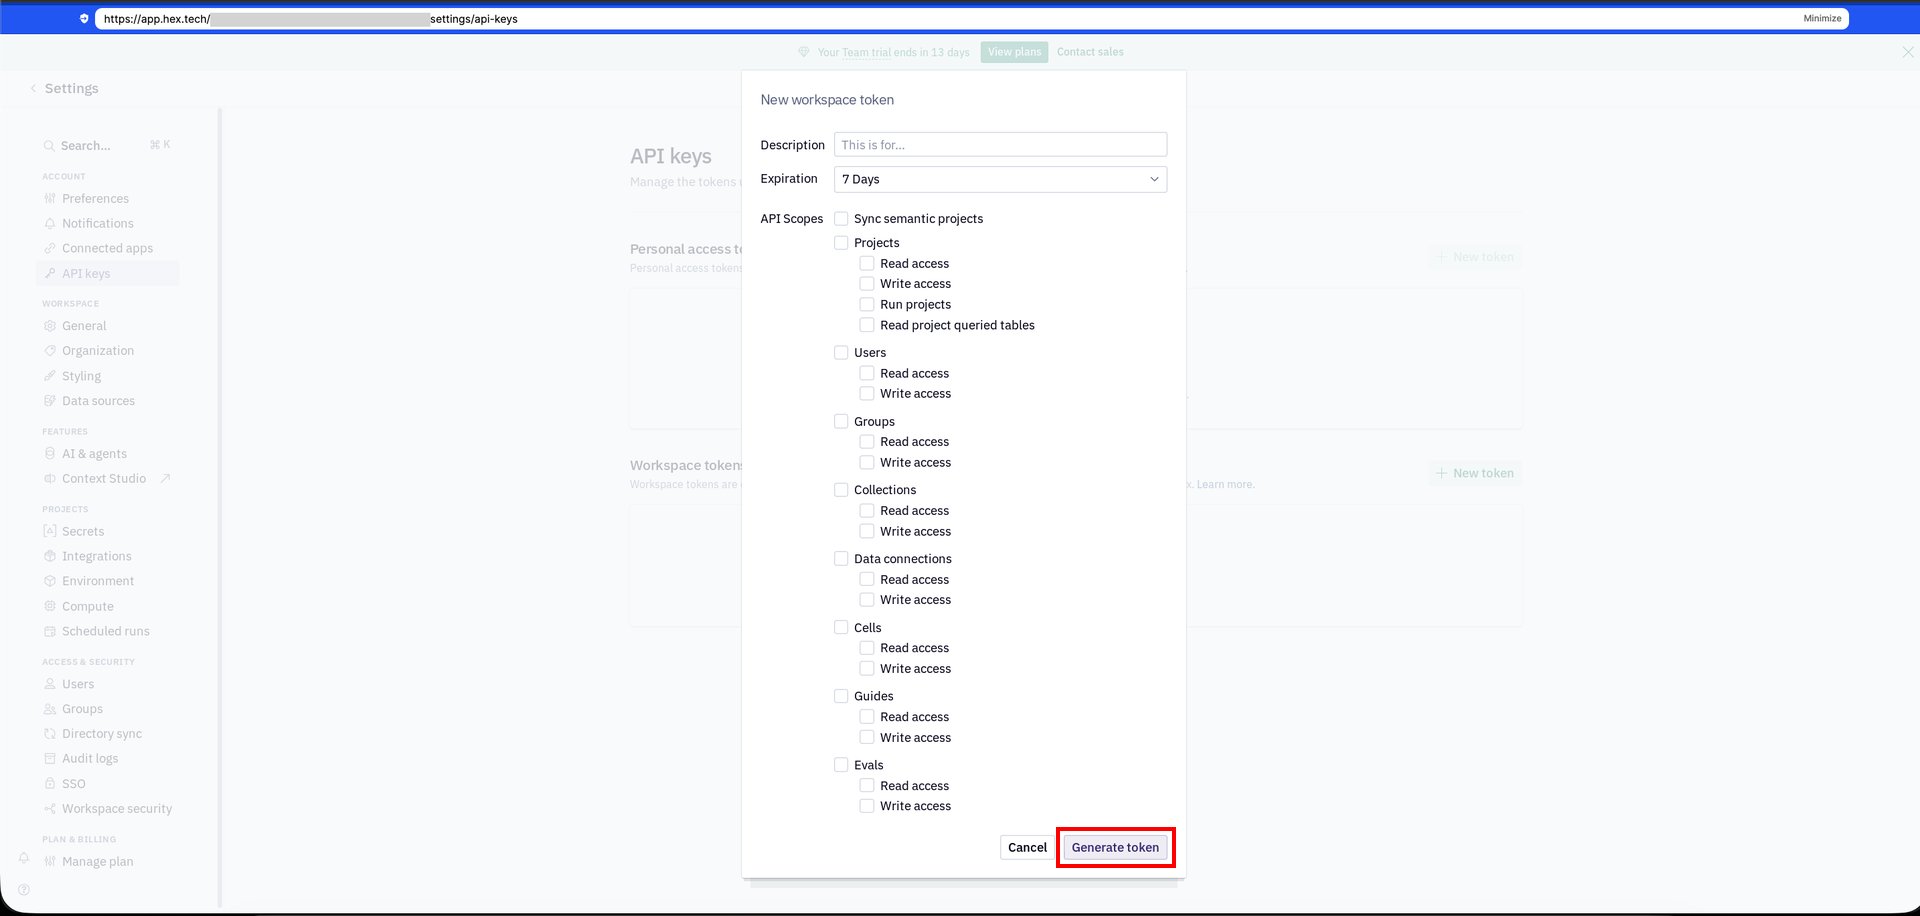Cancel the new workspace token dialog

point(1027,848)
